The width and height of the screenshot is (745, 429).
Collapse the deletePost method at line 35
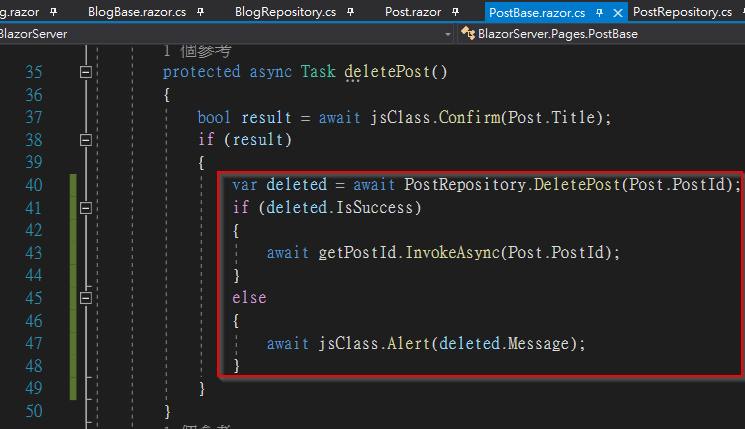(86, 72)
